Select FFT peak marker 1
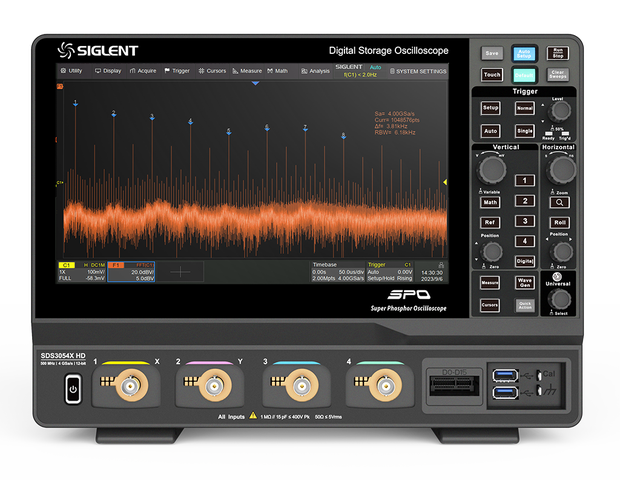620x480 pixels. click(76, 103)
